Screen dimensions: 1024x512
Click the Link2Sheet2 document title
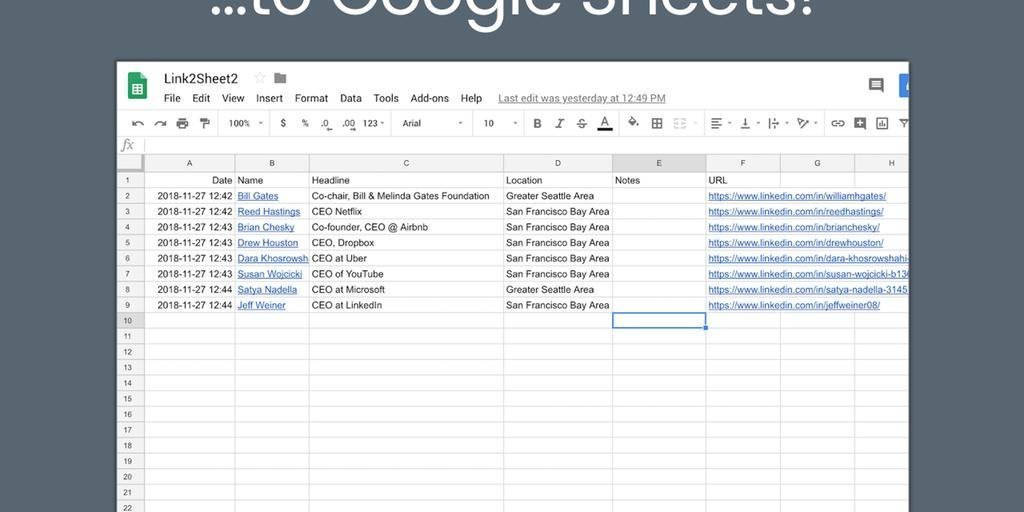(x=200, y=79)
